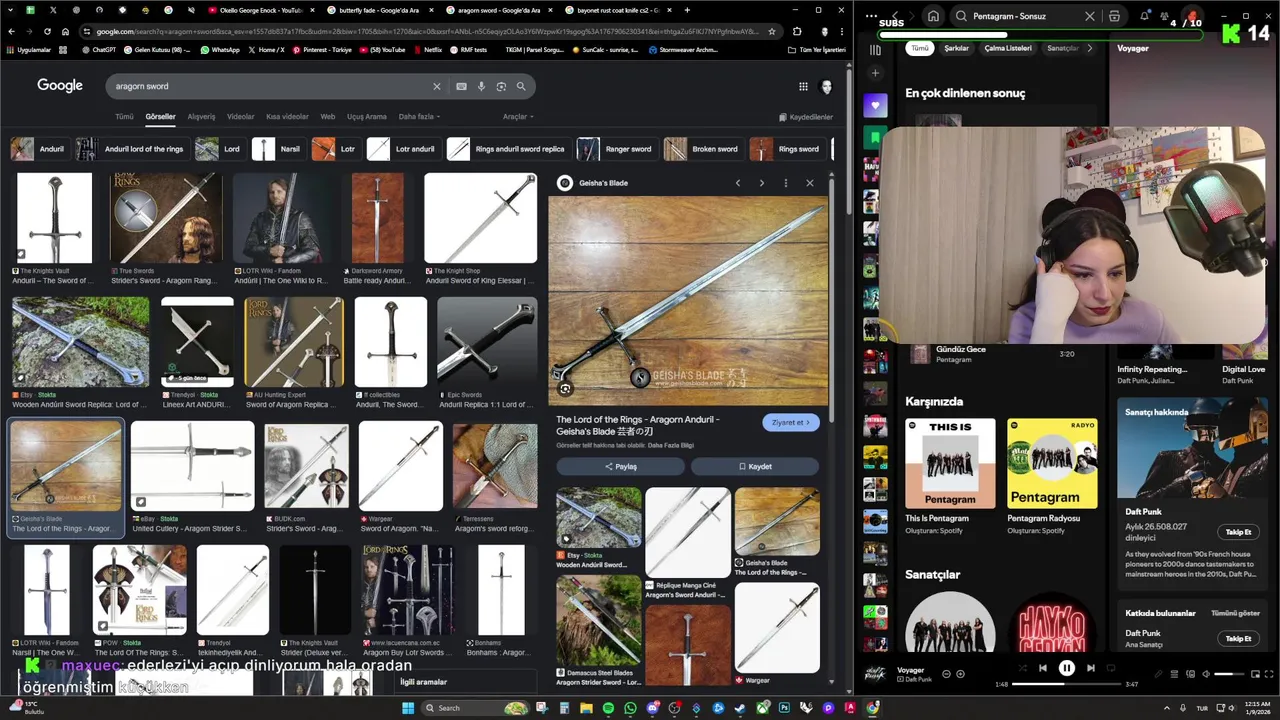
Task: Open Kısa videolar tab
Action: [287, 117]
